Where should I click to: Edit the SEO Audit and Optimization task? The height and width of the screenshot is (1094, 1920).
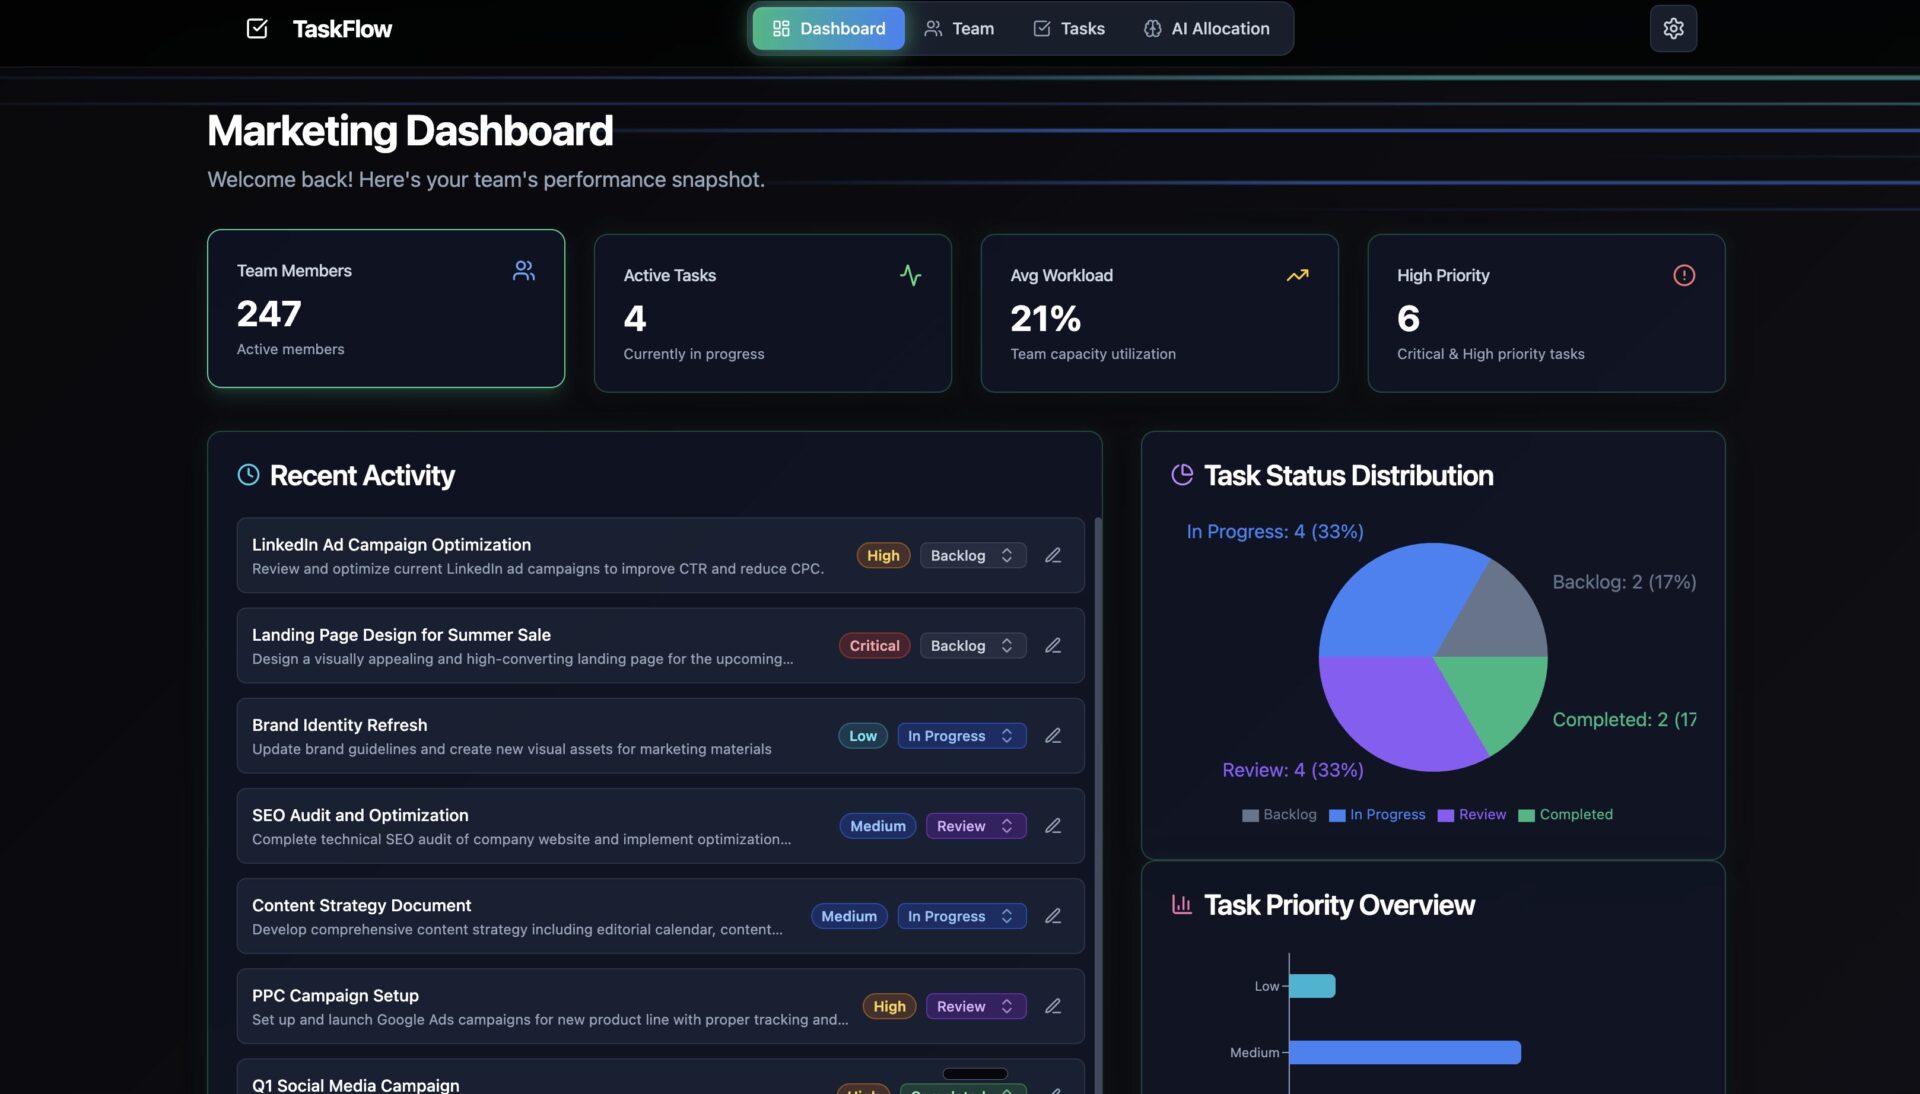(x=1053, y=826)
